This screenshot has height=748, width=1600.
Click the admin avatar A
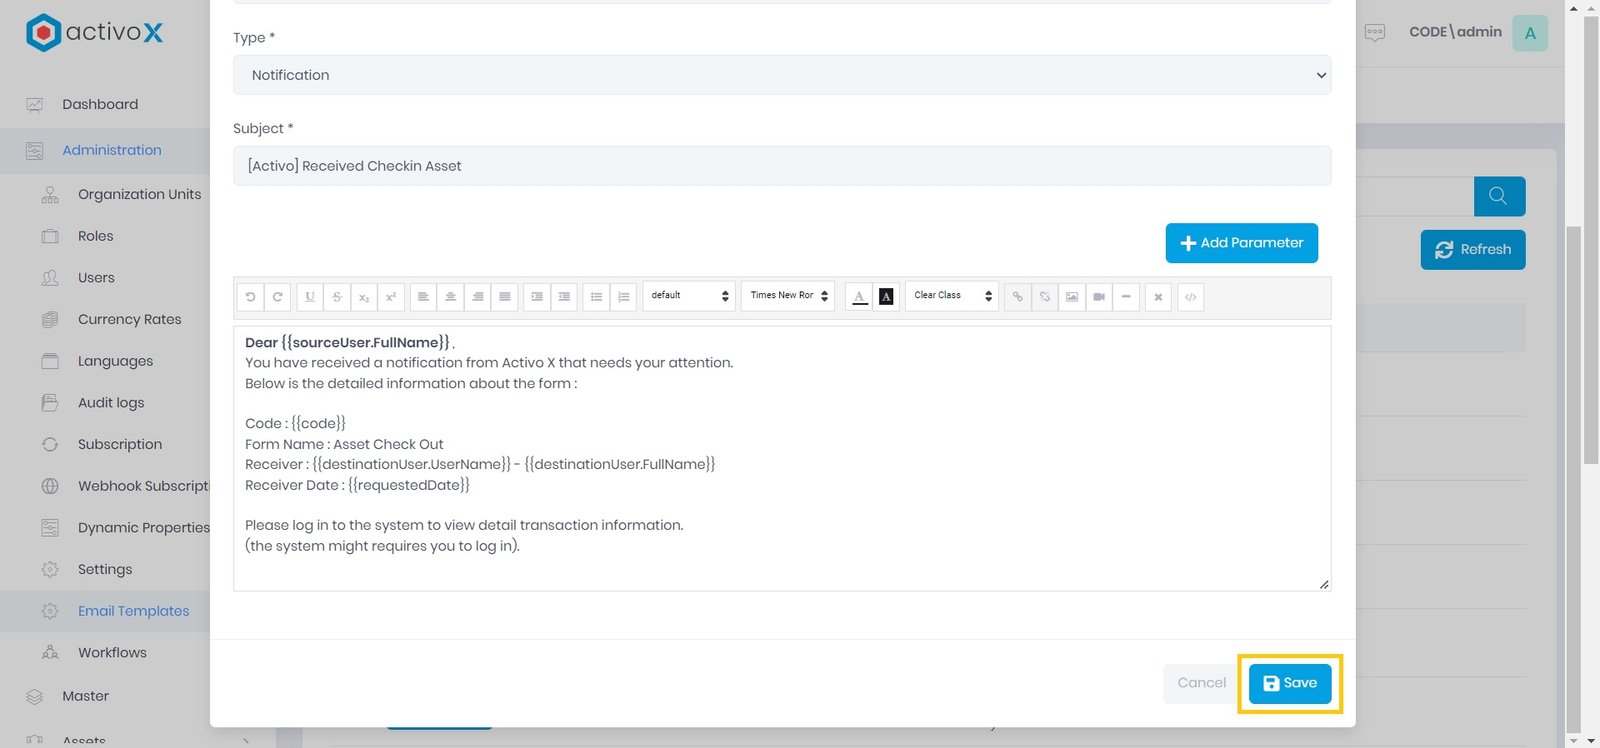tap(1530, 33)
